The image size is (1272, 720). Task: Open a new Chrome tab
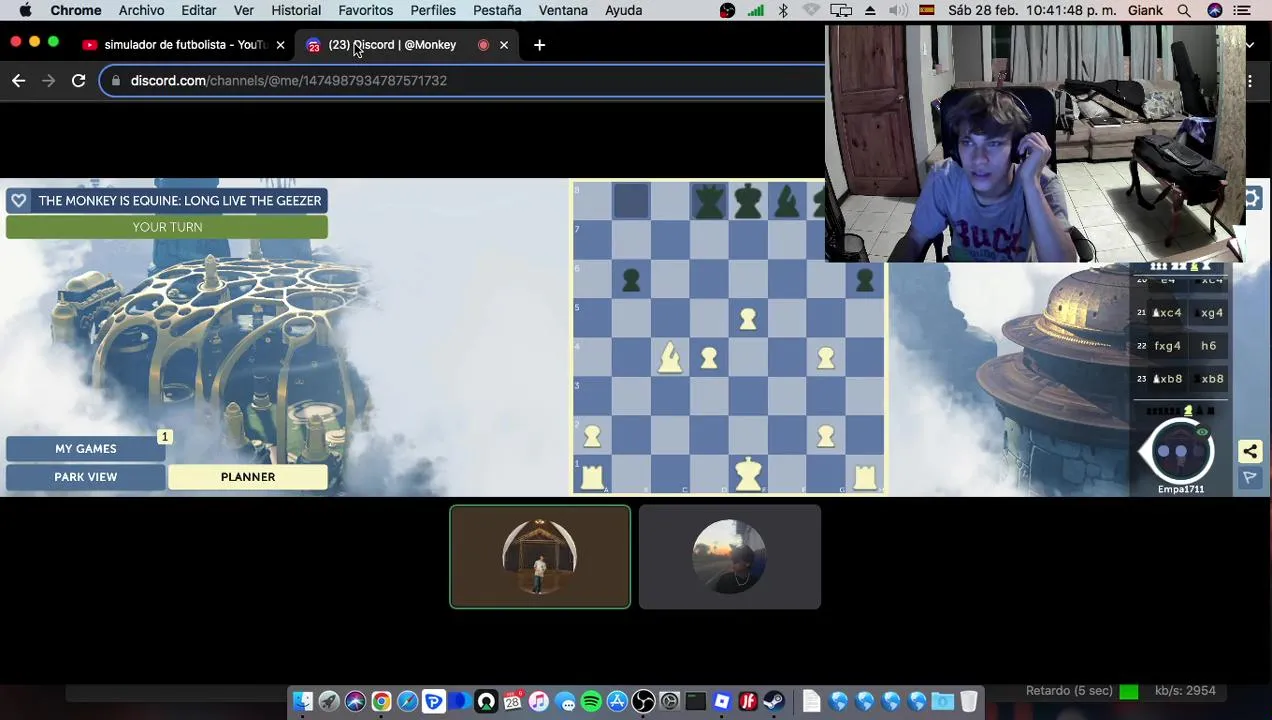[539, 45]
